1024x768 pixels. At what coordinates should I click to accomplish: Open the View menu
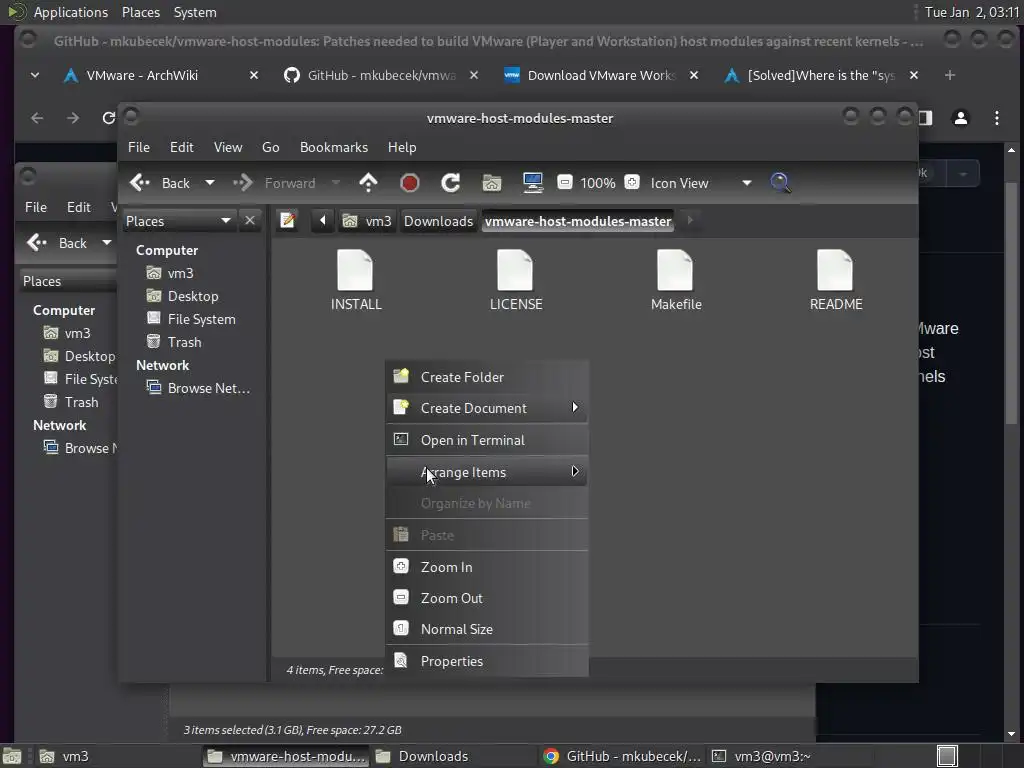pos(228,147)
